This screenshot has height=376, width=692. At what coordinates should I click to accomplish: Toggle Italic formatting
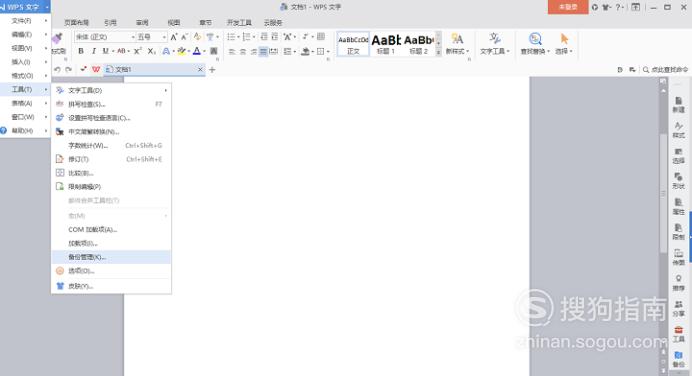[x=94, y=51]
